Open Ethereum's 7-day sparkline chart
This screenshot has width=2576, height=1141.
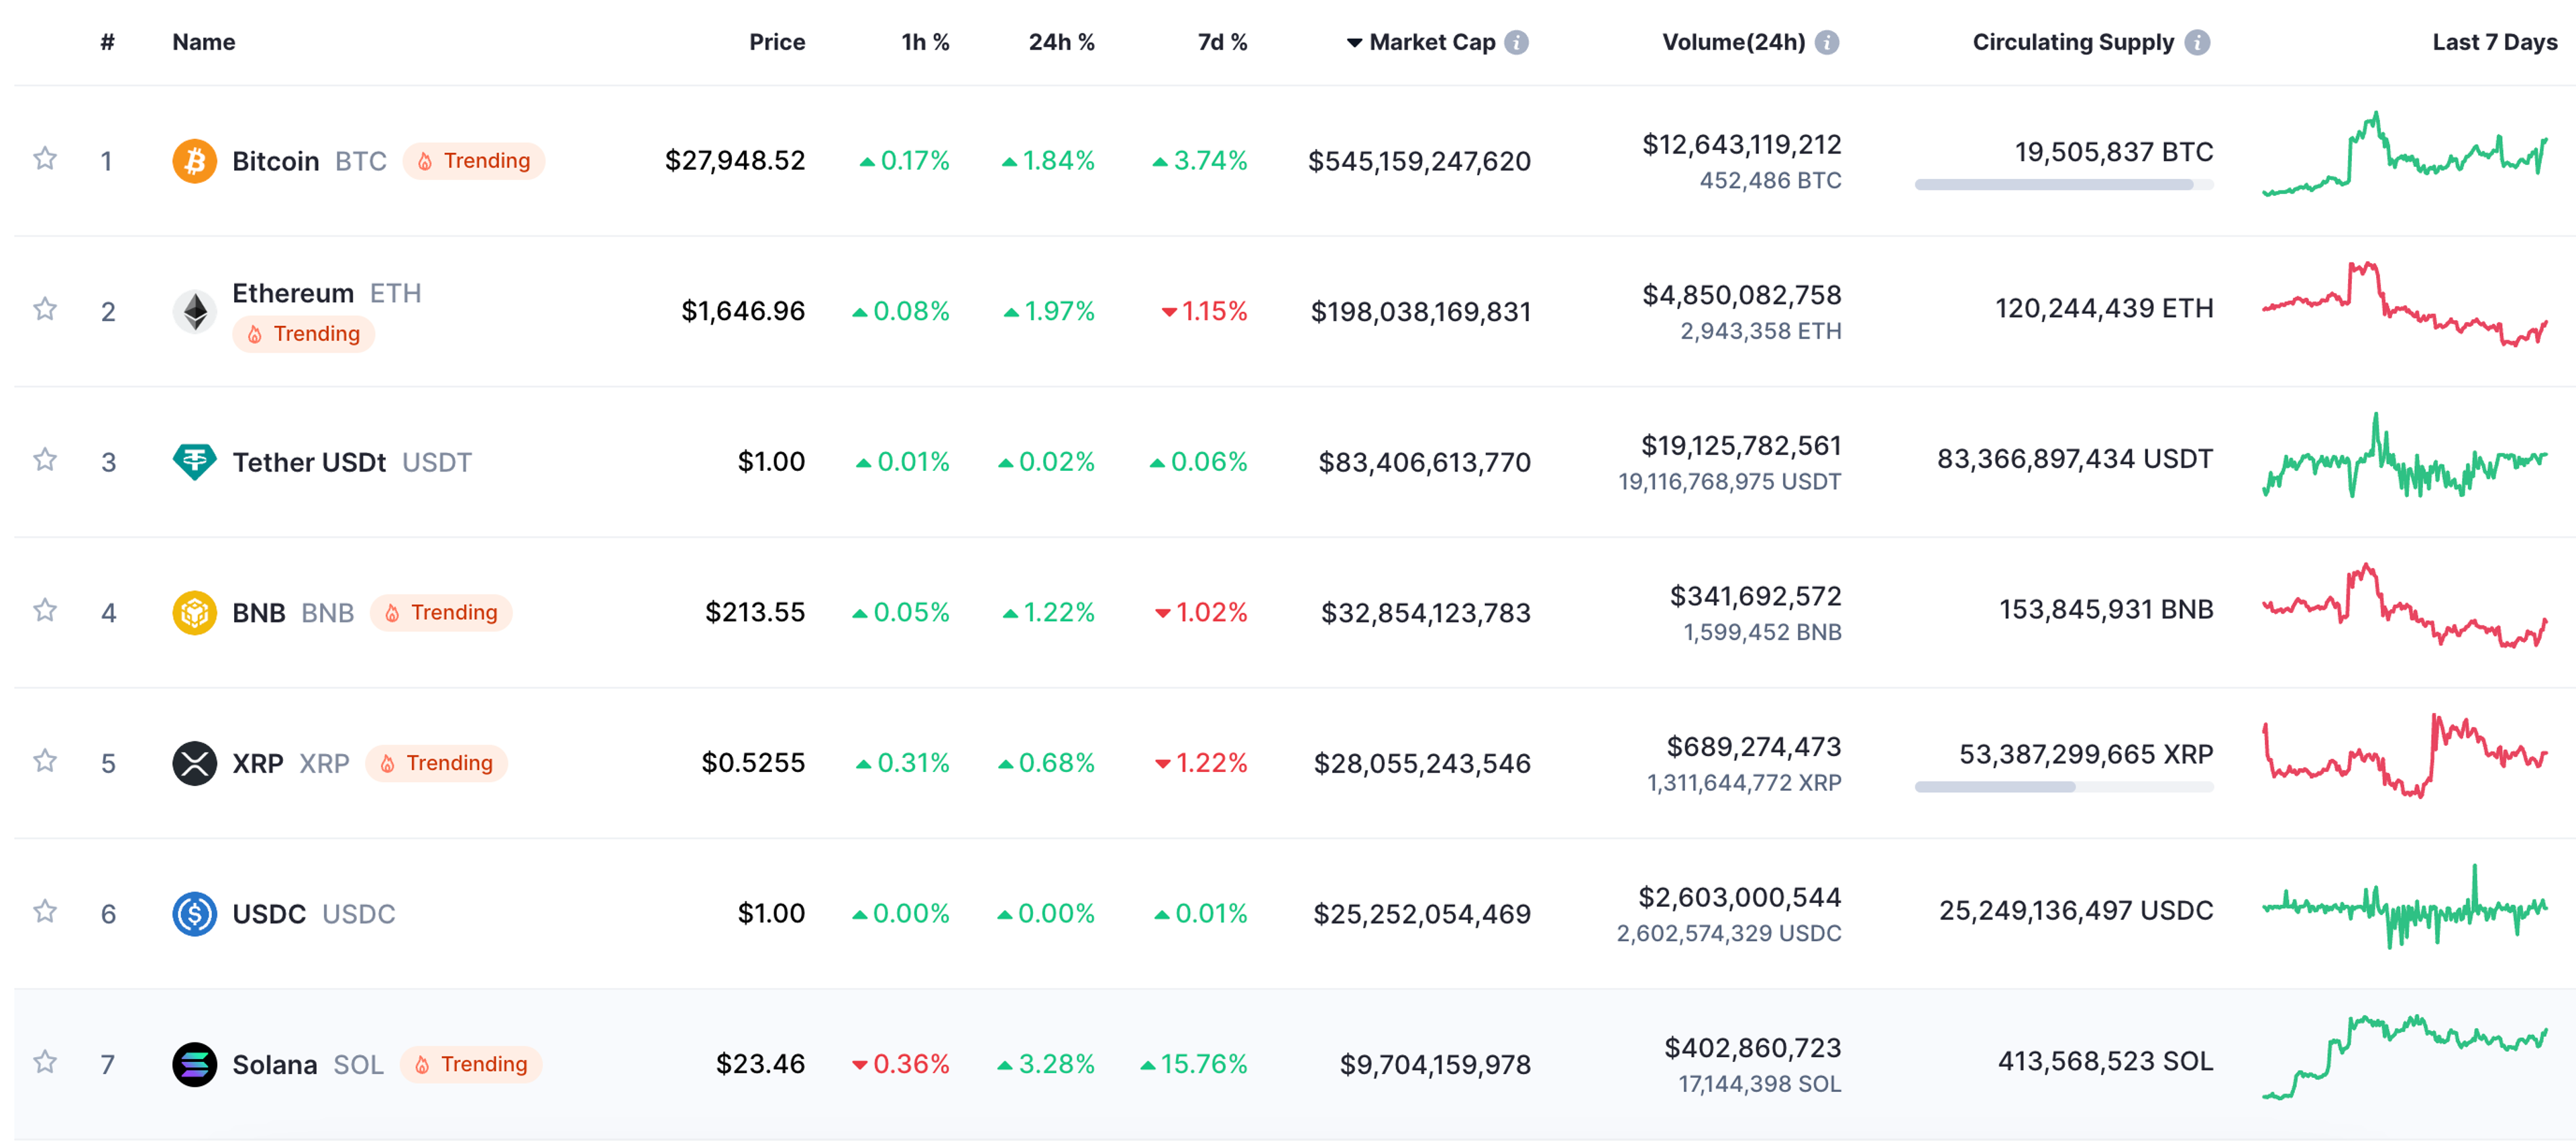2405,304
